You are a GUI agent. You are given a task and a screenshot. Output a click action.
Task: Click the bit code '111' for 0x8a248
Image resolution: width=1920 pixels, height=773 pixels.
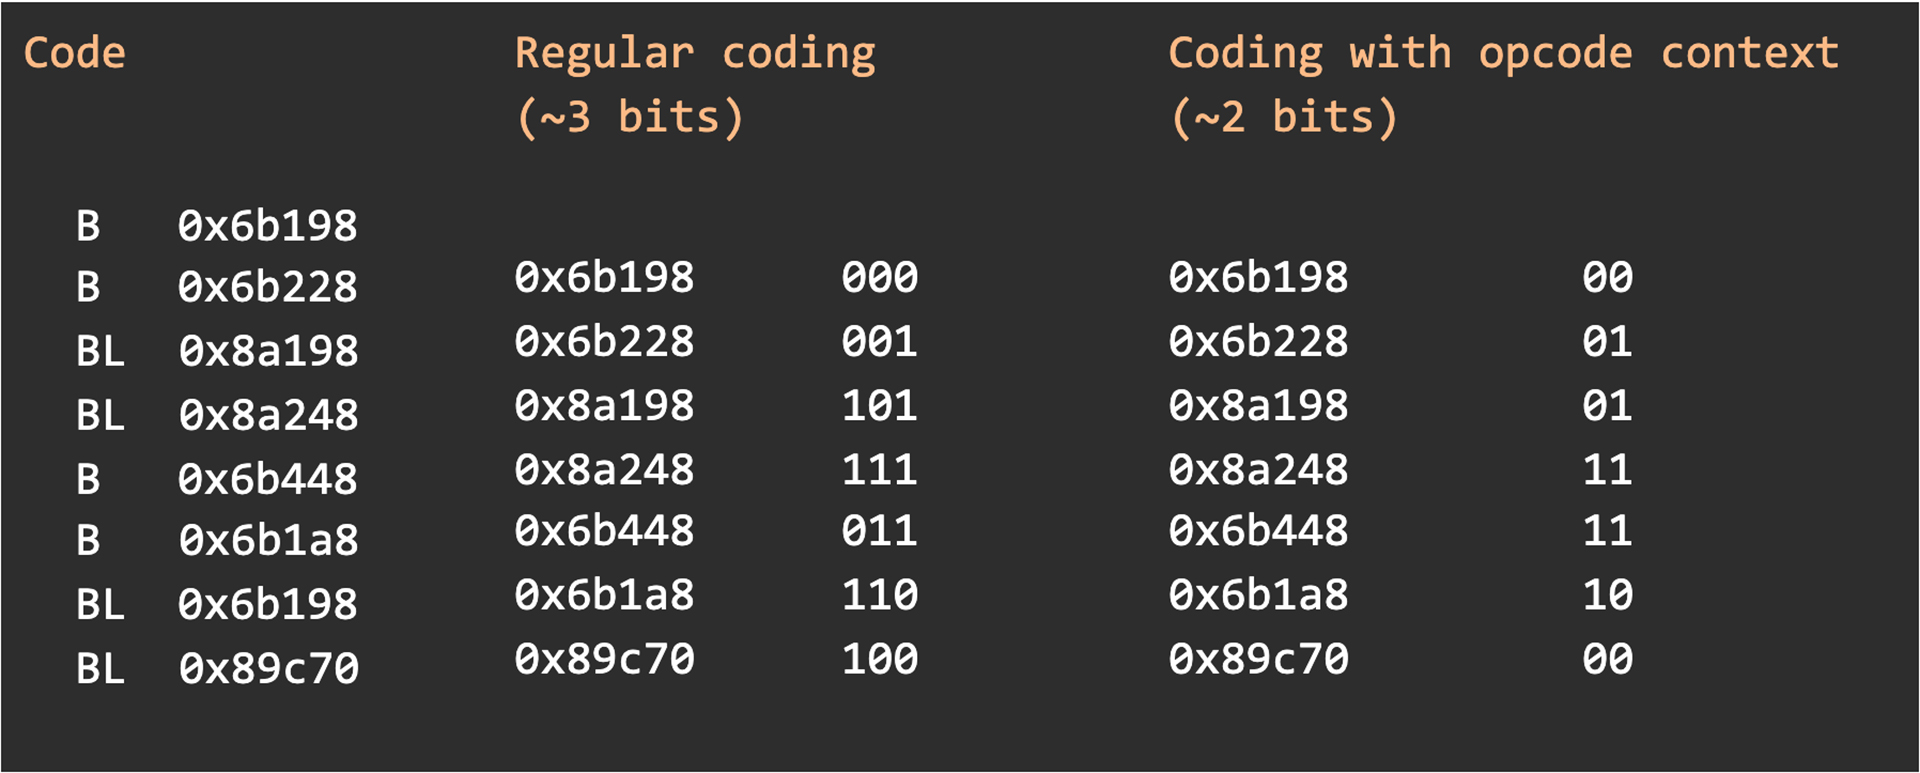pyautogui.click(x=880, y=470)
